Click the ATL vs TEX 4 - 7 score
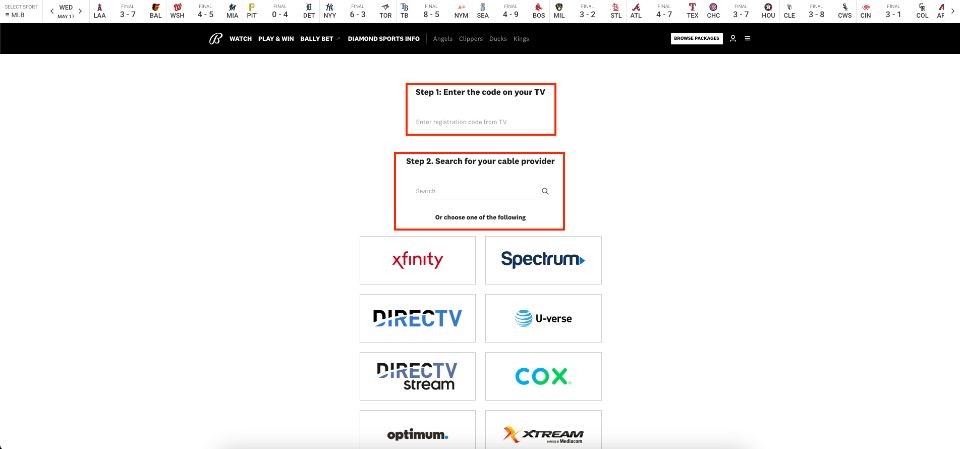Viewport: 960px width, 449px height. click(x=664, y=14)
